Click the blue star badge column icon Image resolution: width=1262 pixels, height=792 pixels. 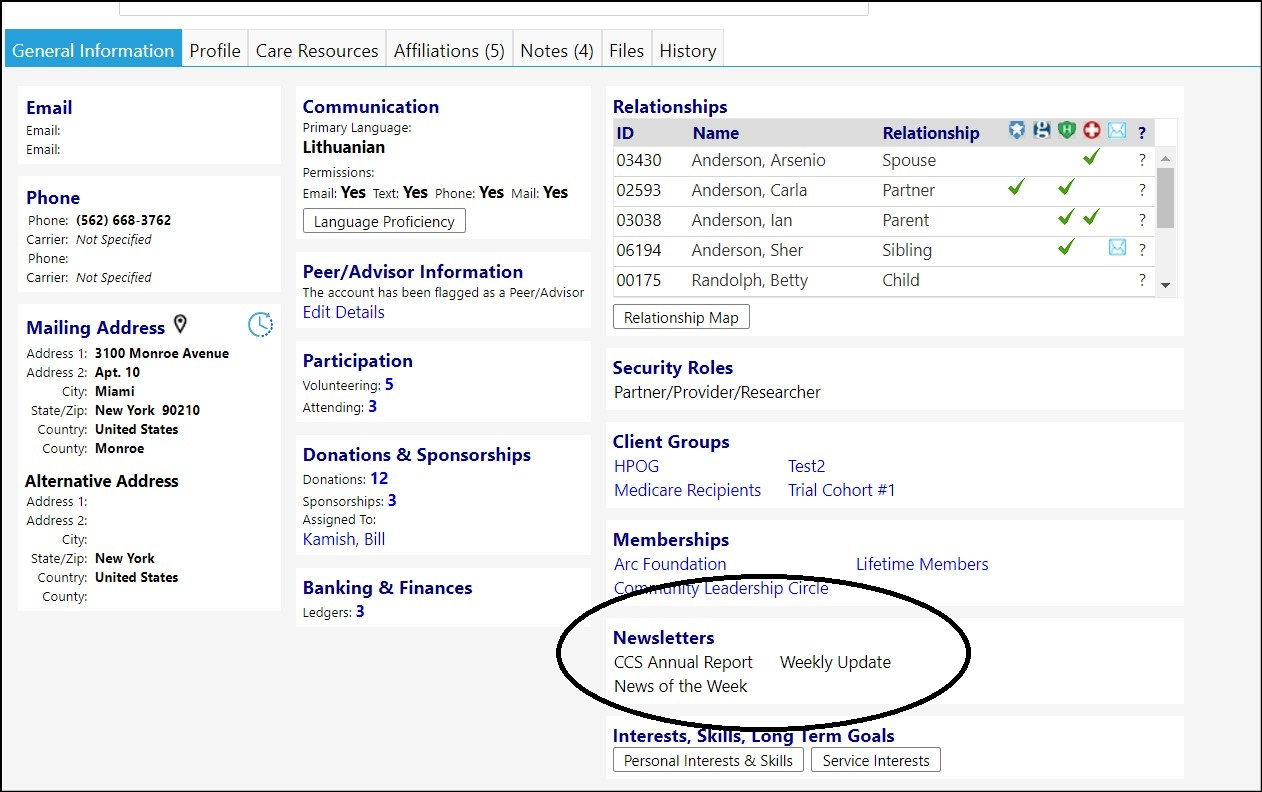click(x=1017, y=130)
